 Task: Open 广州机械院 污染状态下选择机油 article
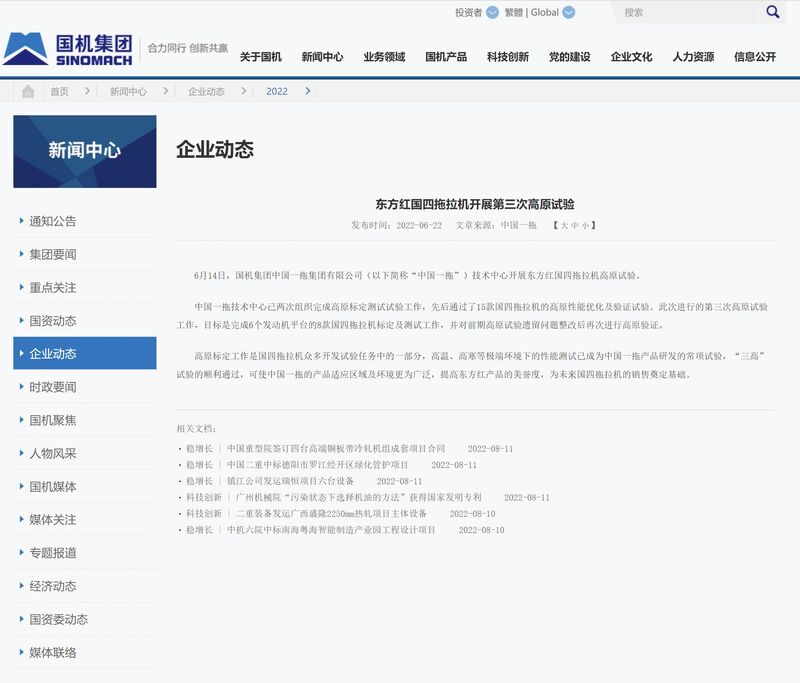pos(358,497)
